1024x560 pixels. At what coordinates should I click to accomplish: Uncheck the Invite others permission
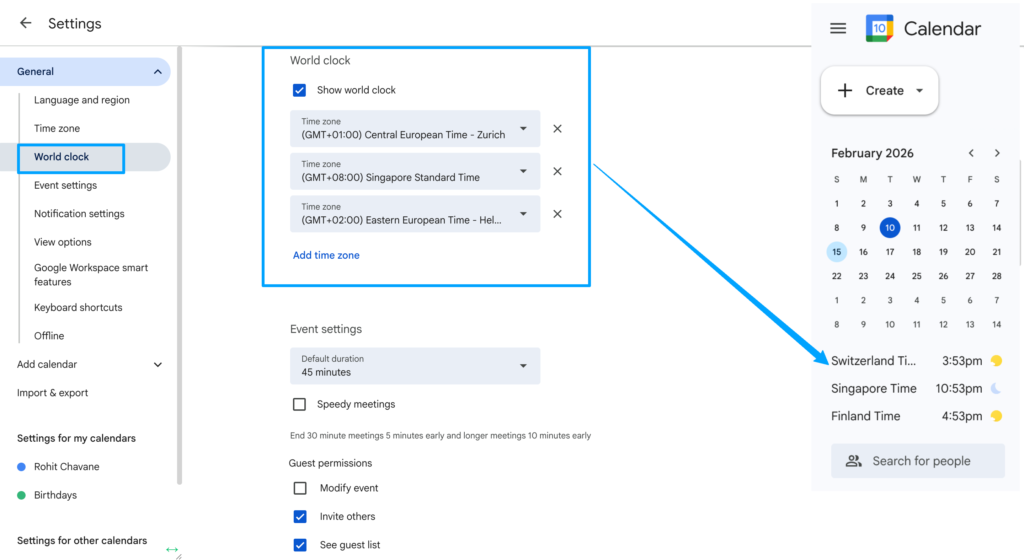(299, 517)
